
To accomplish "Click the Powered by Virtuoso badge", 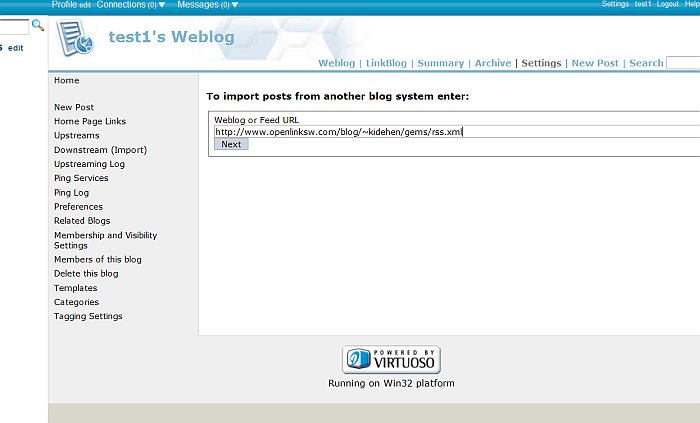I will click(392, 359).
